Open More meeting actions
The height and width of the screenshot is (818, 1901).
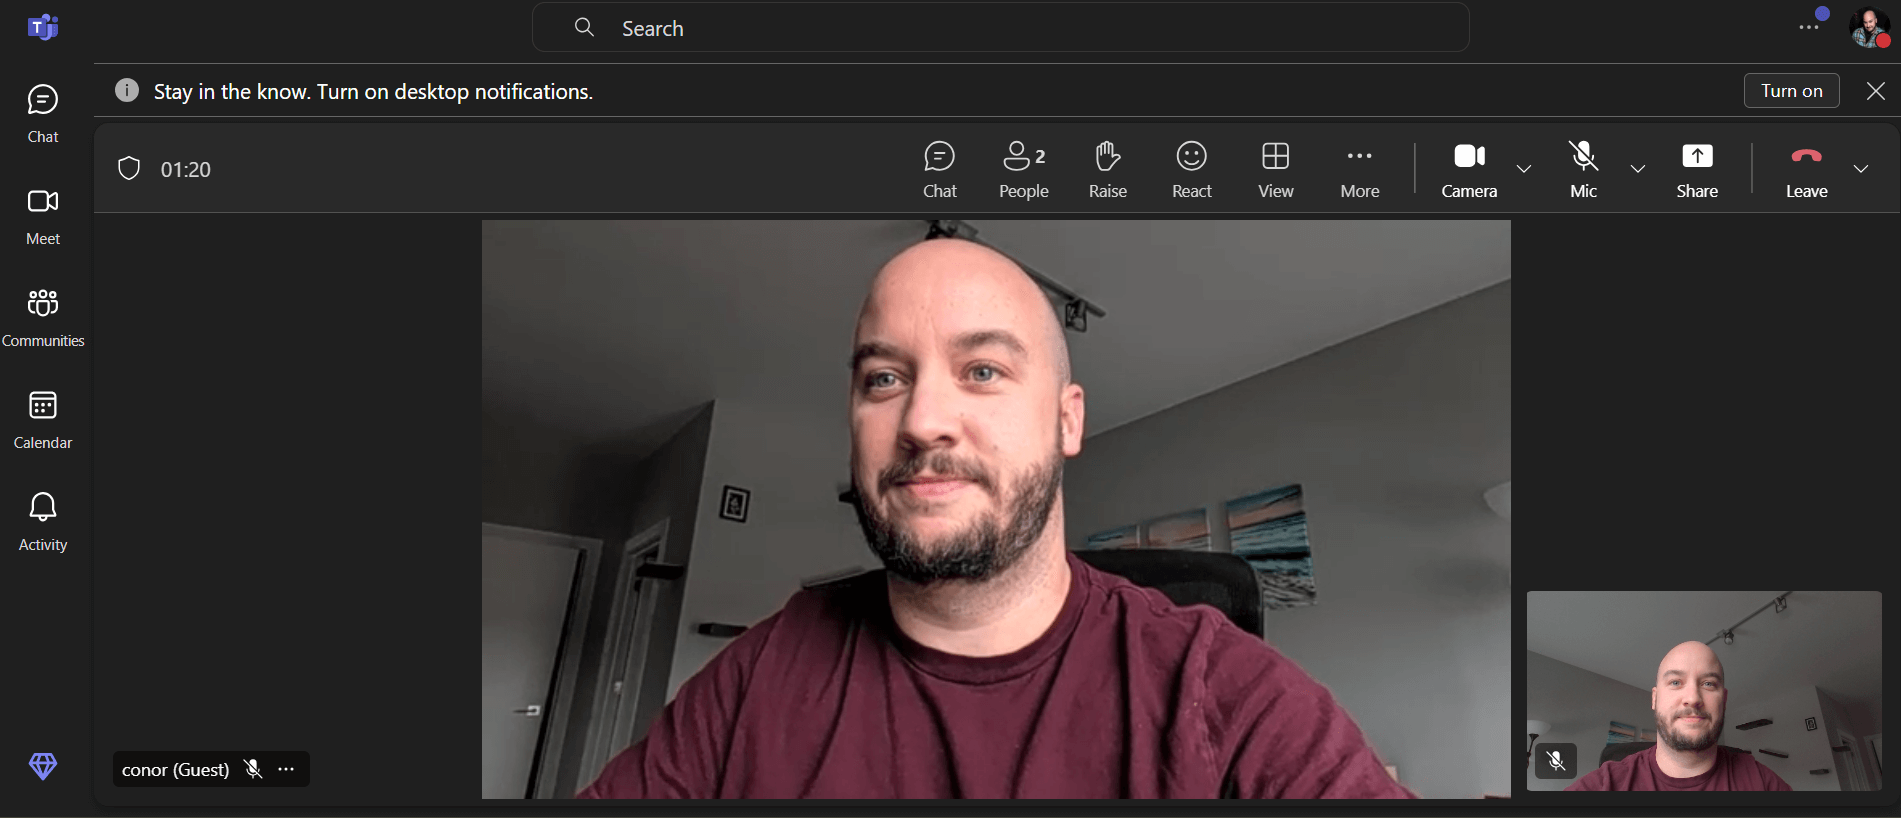pos(1360,169)
